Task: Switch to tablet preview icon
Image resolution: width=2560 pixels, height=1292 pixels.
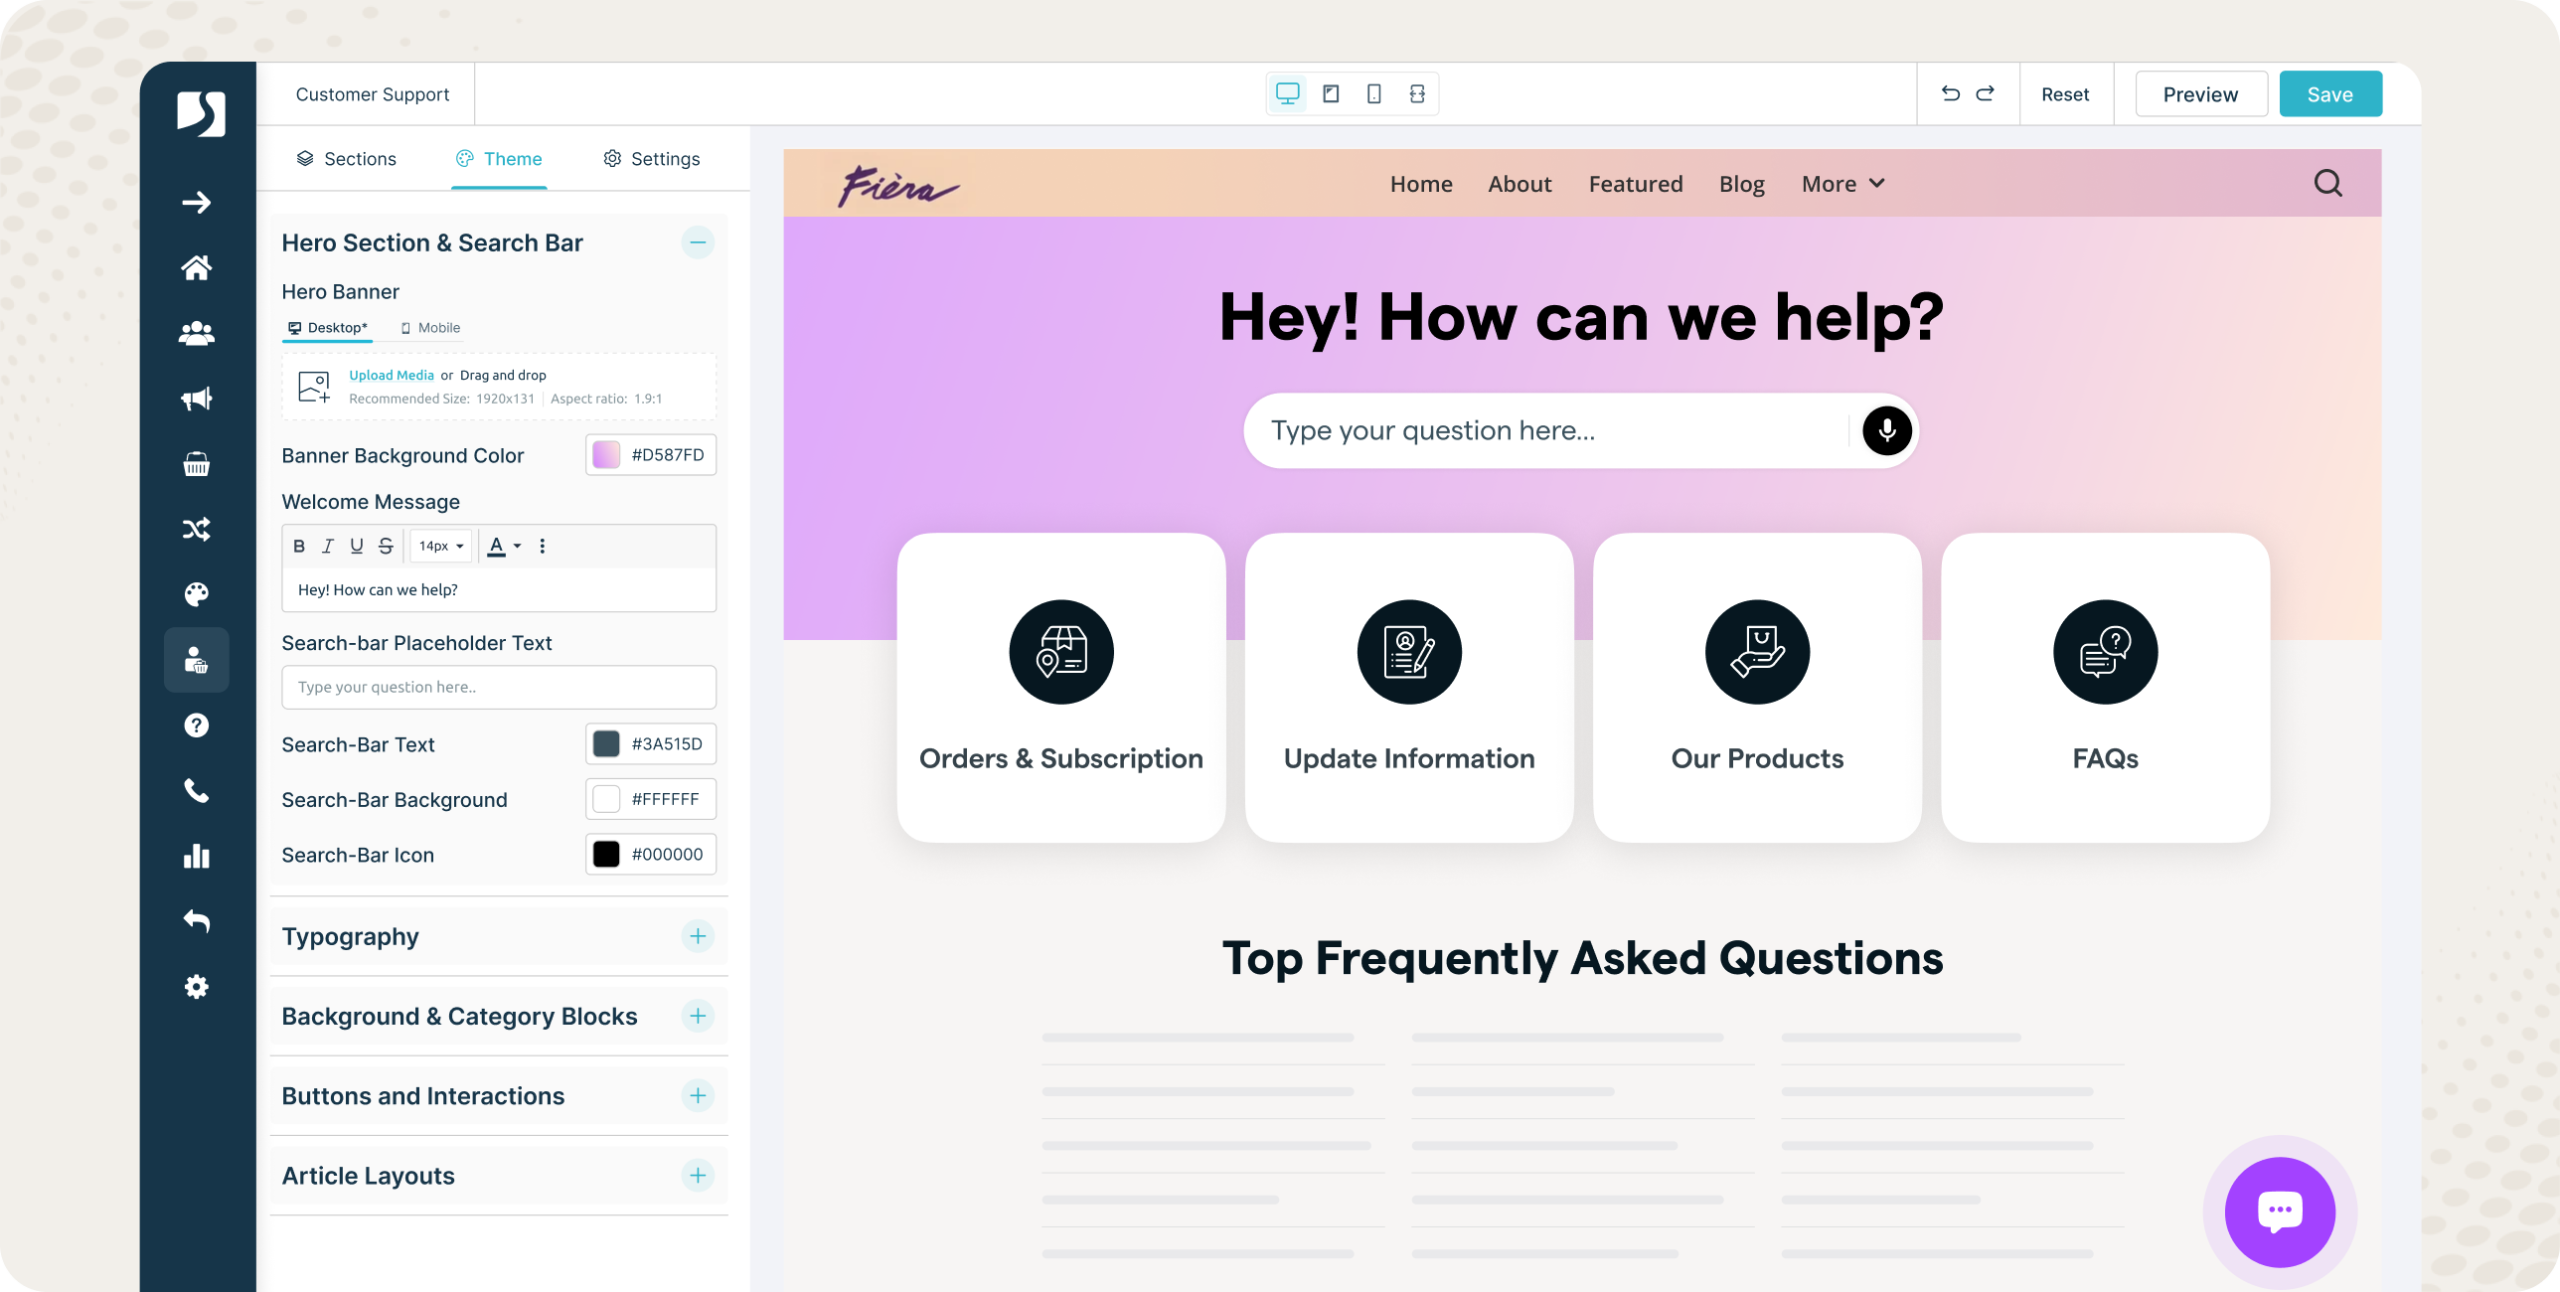Action: coord(1331,94)
